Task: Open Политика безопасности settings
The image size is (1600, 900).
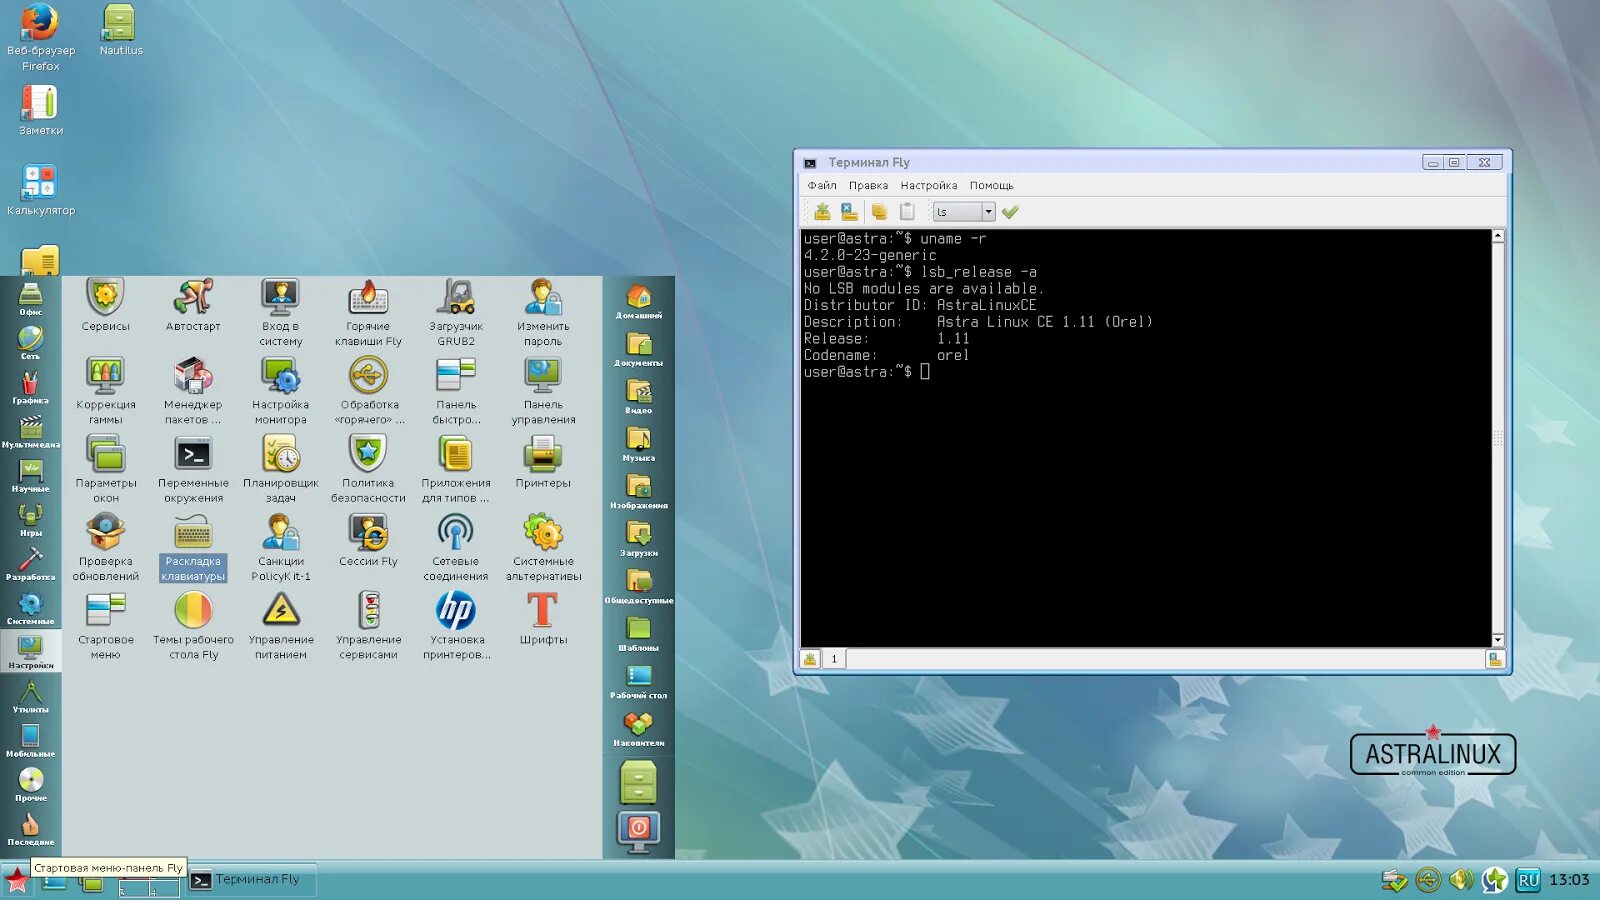Action: coord(368,469)
